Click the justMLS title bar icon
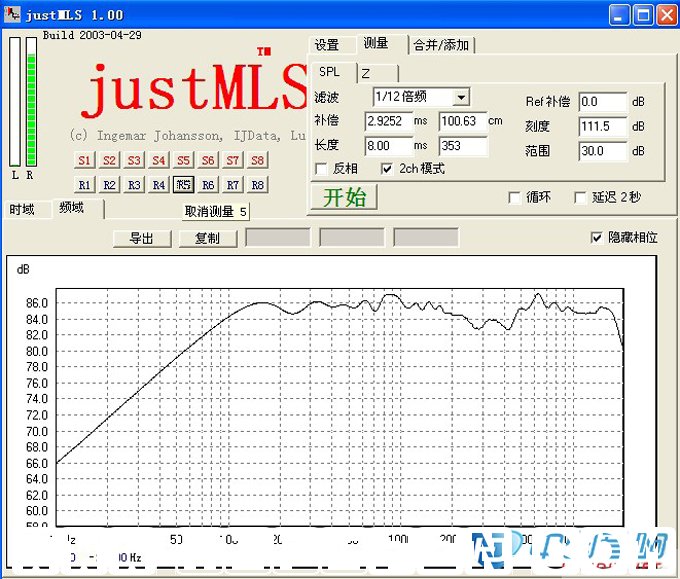The height and width of the screenshot is (579, 680). (14, 14)
